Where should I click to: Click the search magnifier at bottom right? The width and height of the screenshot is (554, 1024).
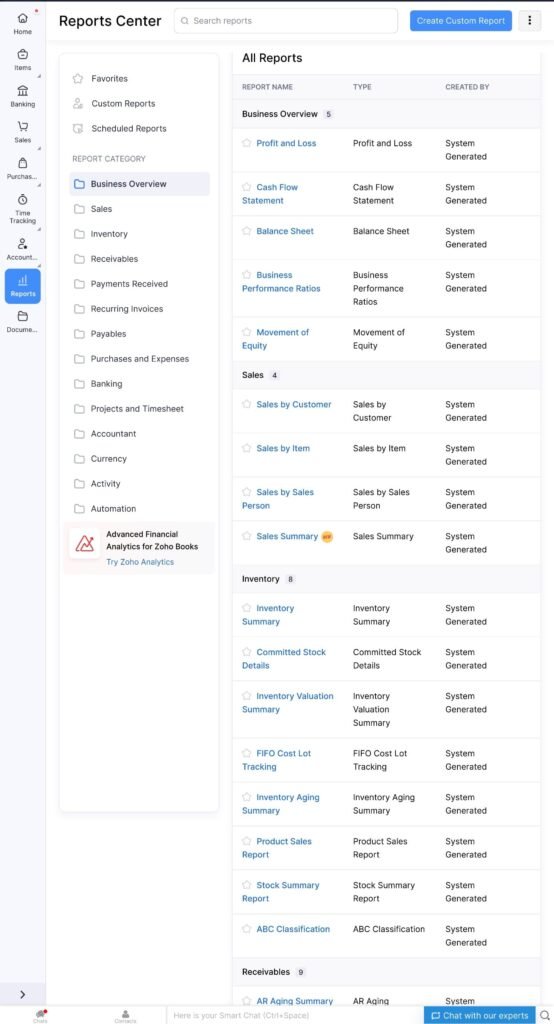point(545,1016)
